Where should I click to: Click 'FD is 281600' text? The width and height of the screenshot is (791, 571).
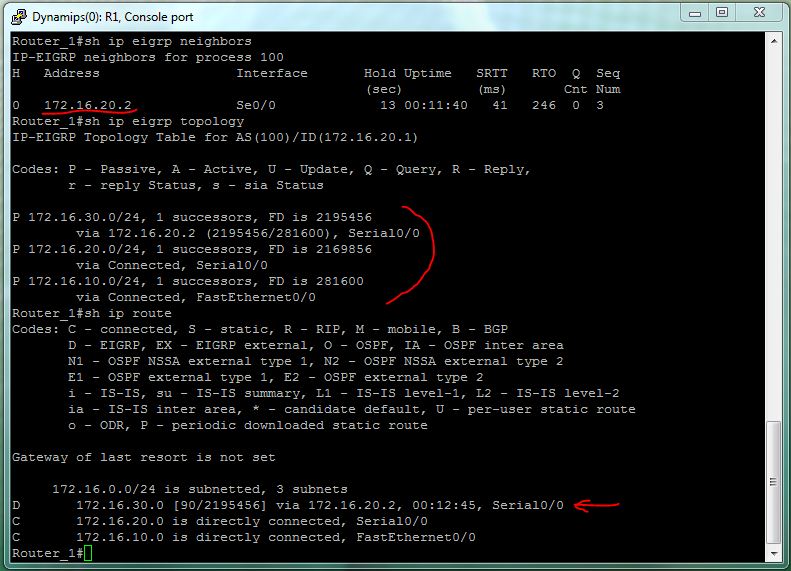click(x=316, y=281)
